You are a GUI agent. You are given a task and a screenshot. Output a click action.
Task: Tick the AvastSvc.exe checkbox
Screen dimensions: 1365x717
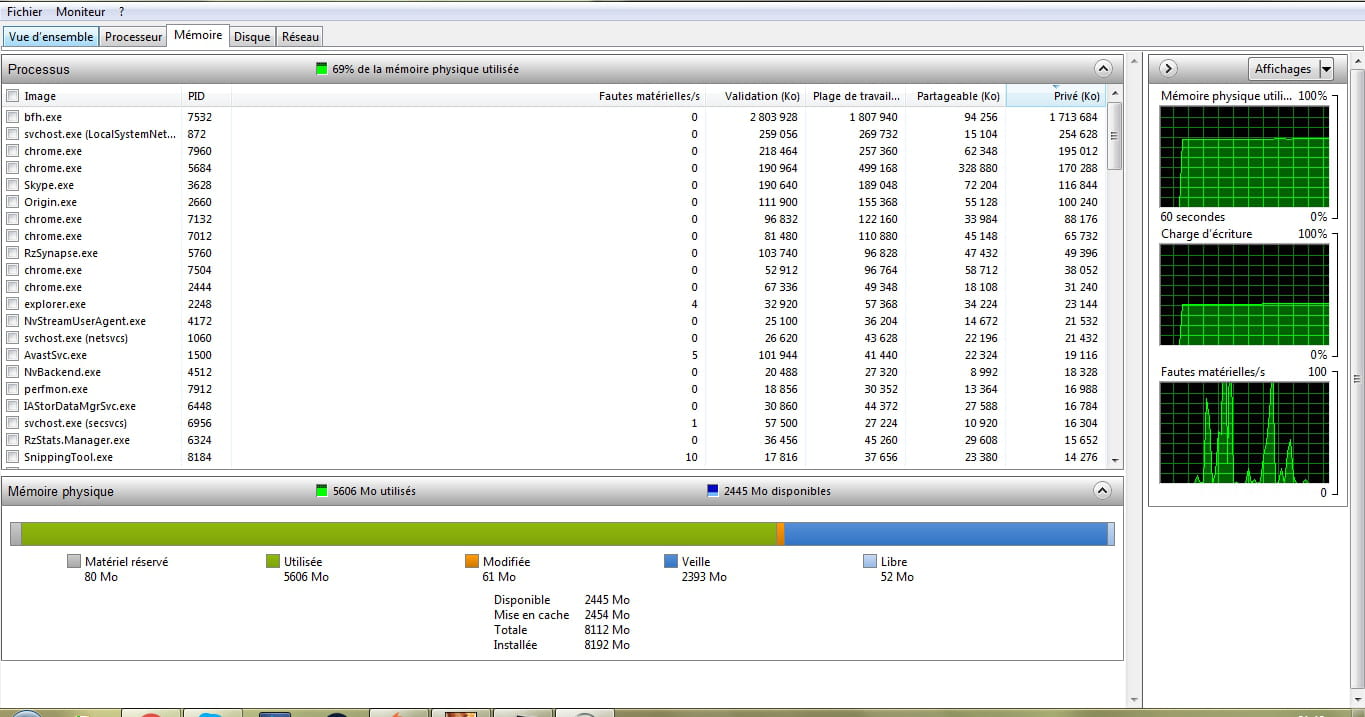point(13,355)
